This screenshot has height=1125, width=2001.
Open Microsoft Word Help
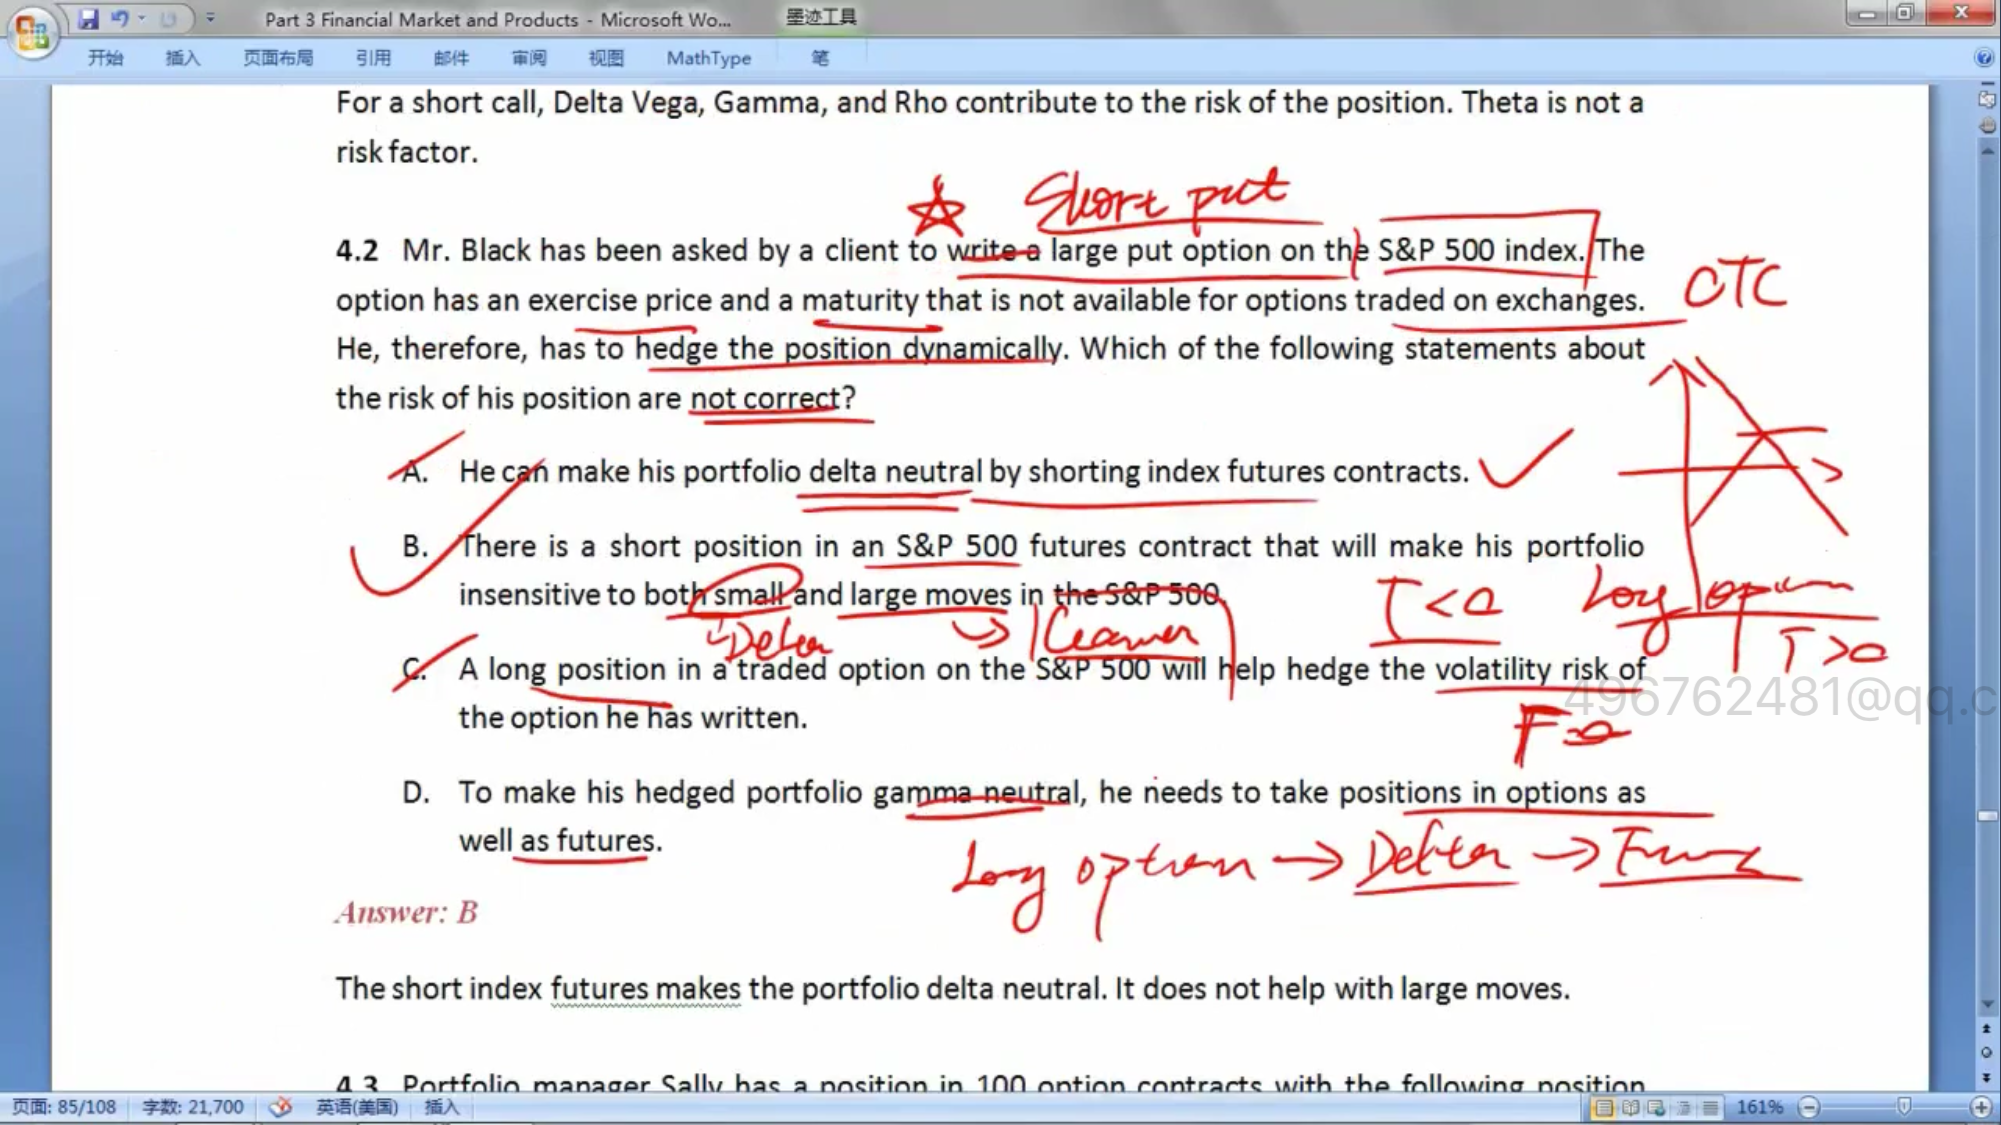1984,58
